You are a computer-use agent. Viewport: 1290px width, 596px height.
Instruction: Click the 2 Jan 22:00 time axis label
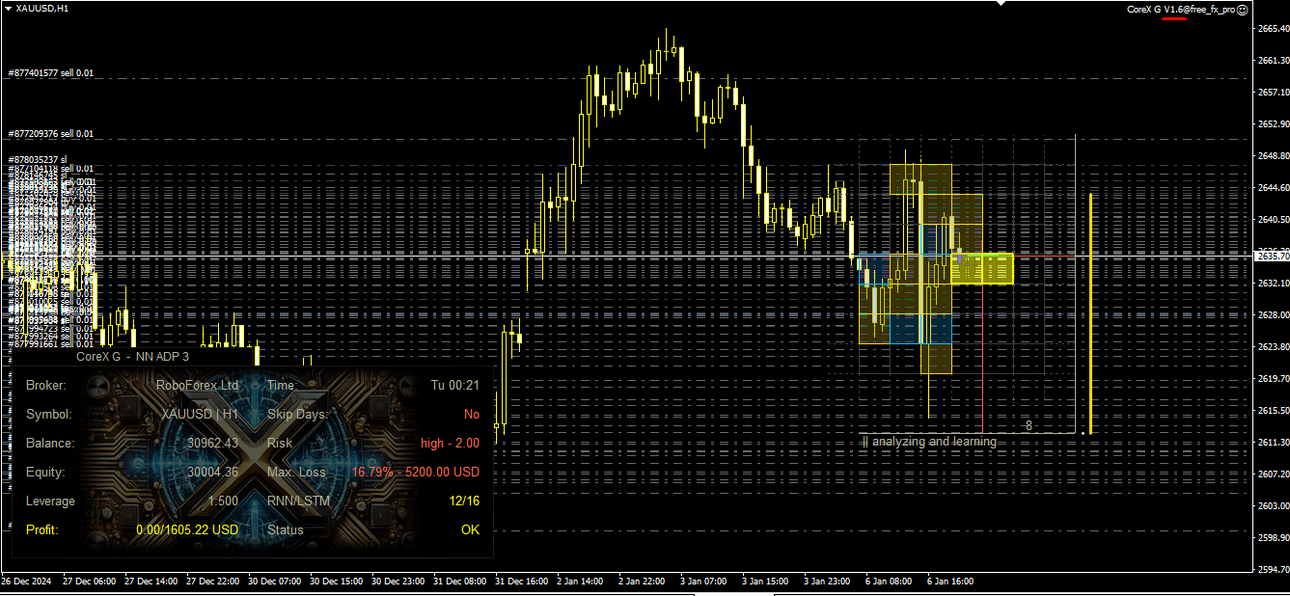tap(643, 580)
